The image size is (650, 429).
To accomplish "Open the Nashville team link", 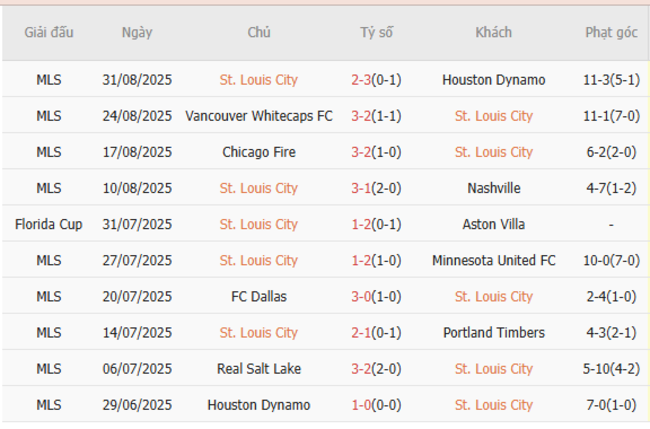I will pos(493,188).
